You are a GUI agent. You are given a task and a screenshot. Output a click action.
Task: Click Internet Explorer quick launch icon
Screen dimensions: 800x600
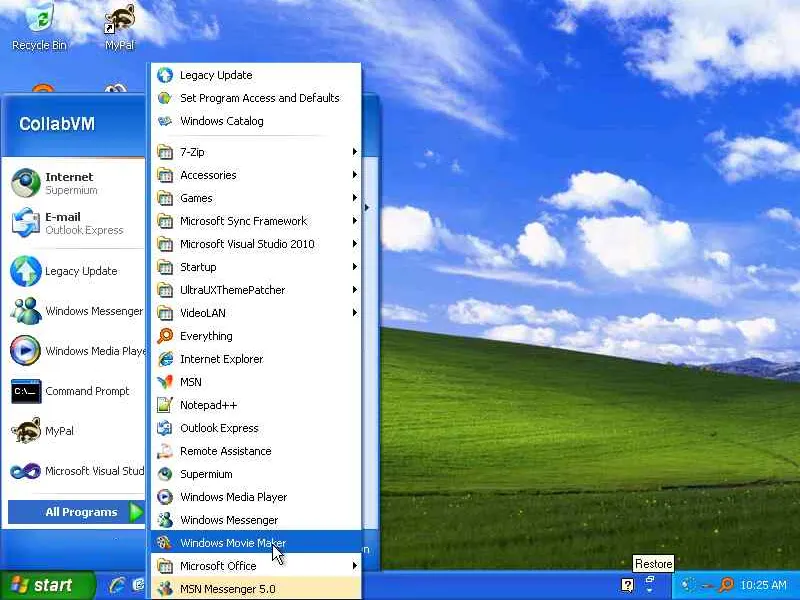tap(116, 585)
